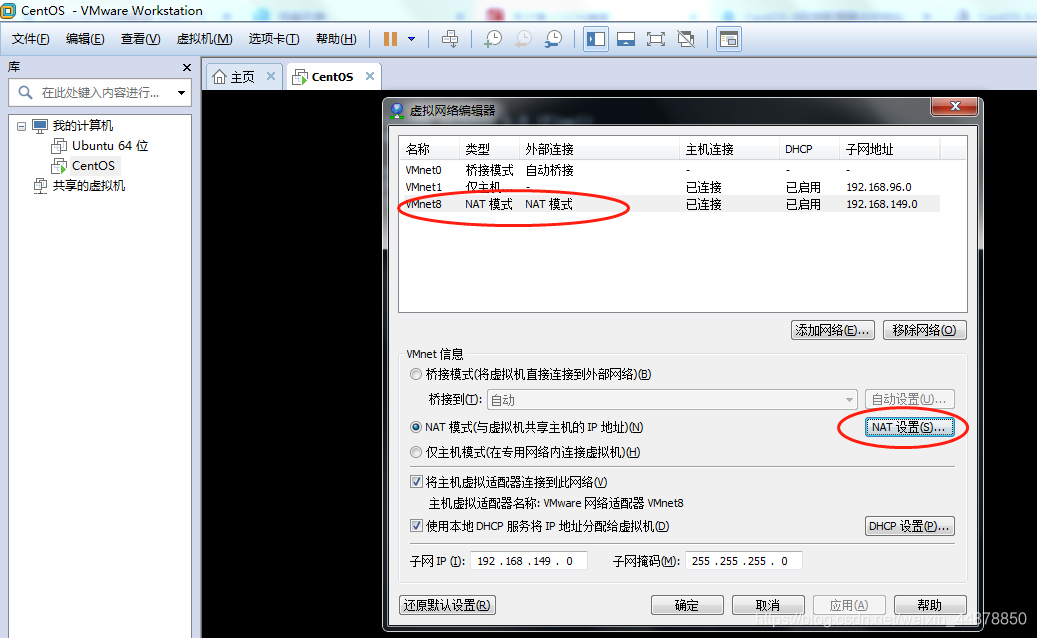The image size is (1037, 638).
Task: Toggle the library sidebar view icon
Action: (x=596, y=39)
